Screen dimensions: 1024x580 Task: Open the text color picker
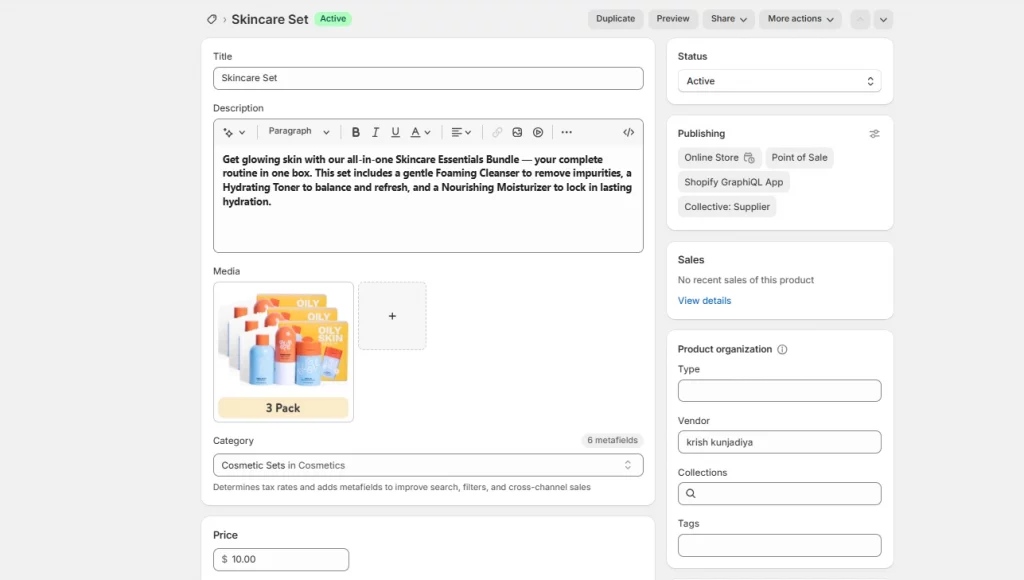[x=415, y=131]
